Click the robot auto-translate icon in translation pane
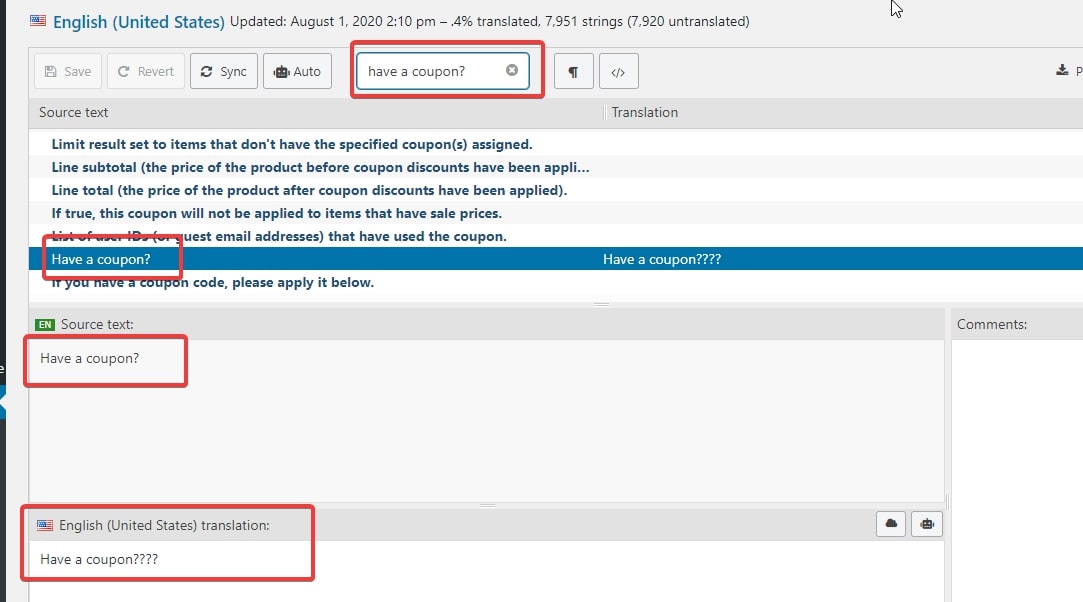Screen dimensions: 1083x602 coord(927,524)
